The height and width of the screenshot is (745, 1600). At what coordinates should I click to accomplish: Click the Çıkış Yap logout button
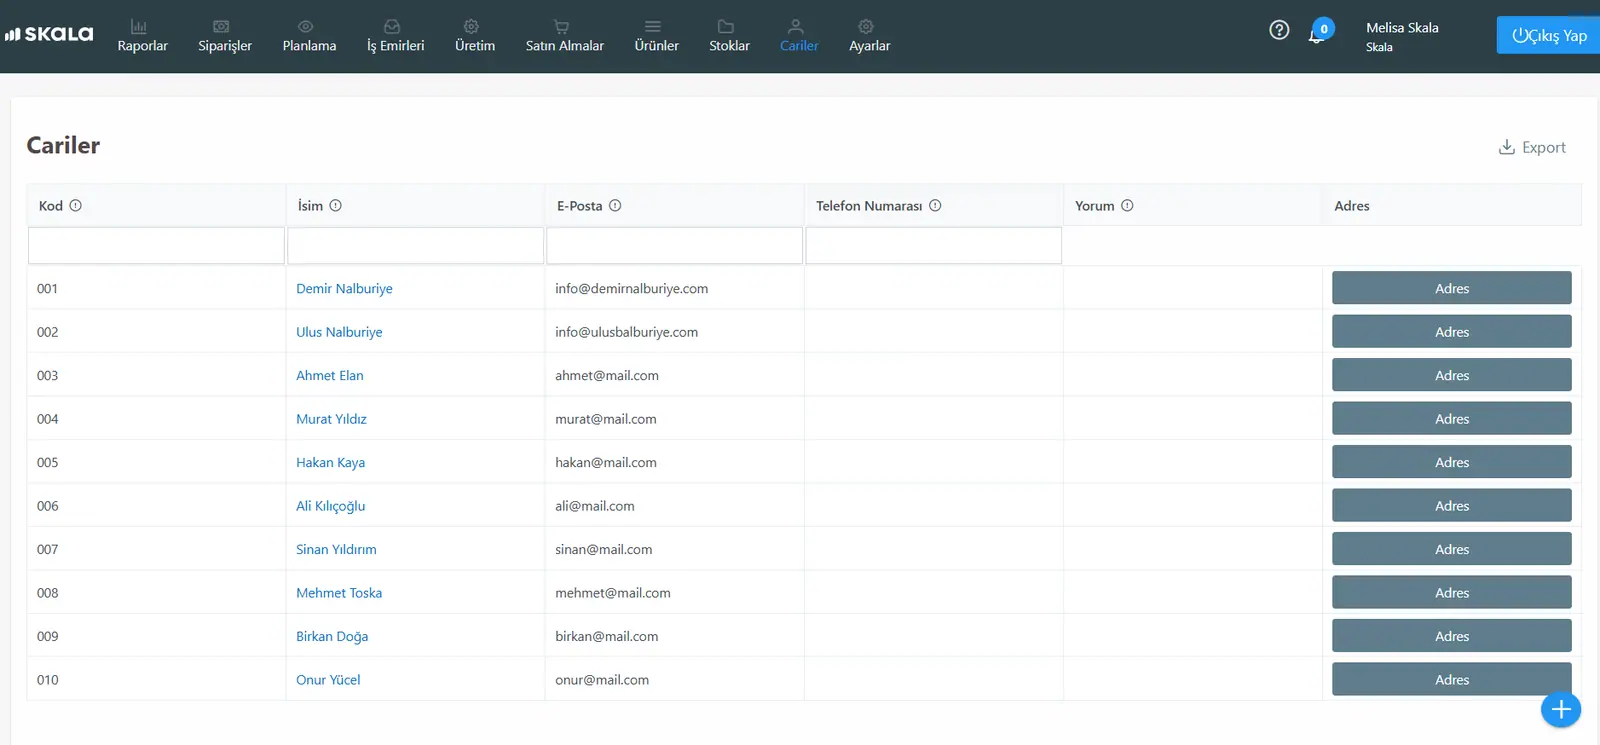coord(1548,35)
